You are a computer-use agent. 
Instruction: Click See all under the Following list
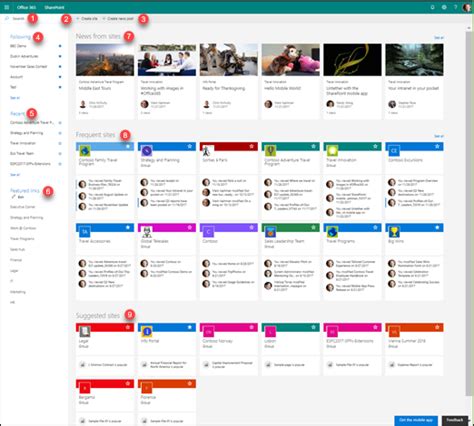(15, 98)
